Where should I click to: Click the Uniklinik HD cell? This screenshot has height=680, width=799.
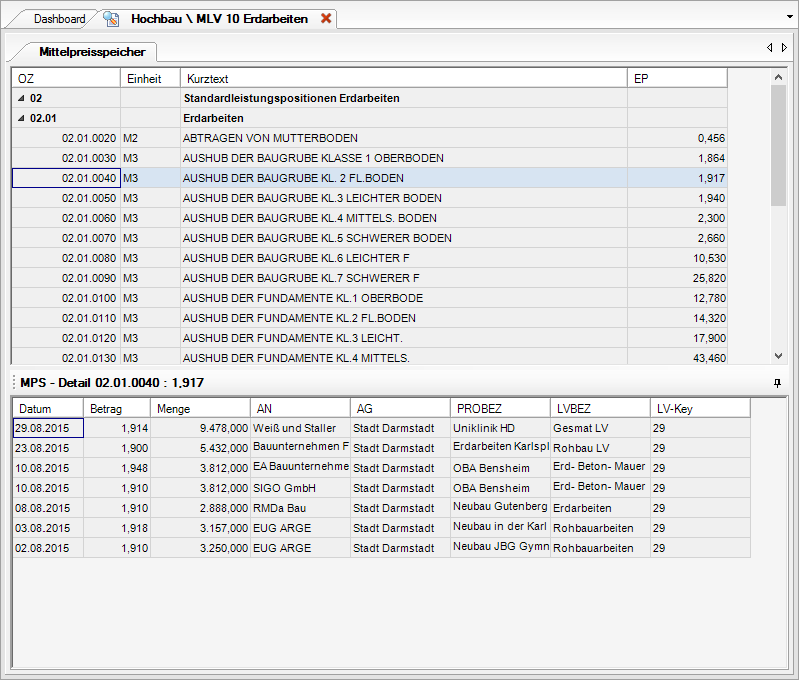click(500, 428)
